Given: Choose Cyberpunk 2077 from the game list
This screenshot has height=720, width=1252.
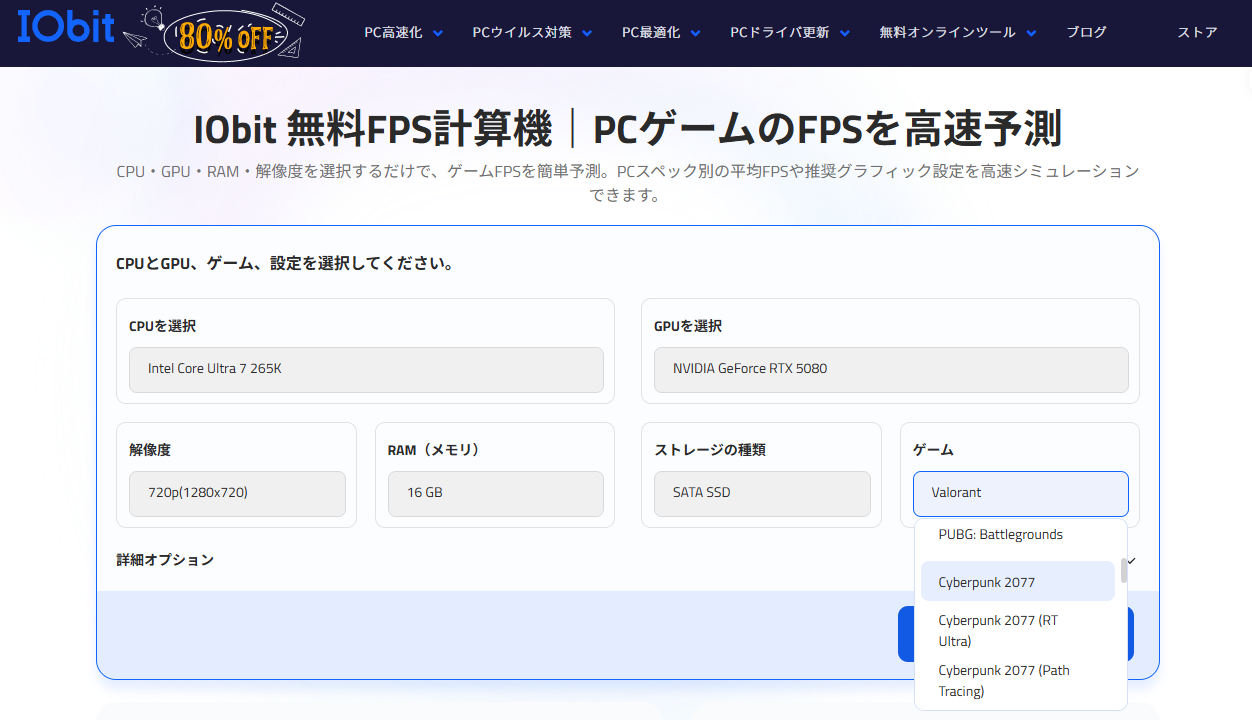Looking at the screenshot, I should (1018, 582).
